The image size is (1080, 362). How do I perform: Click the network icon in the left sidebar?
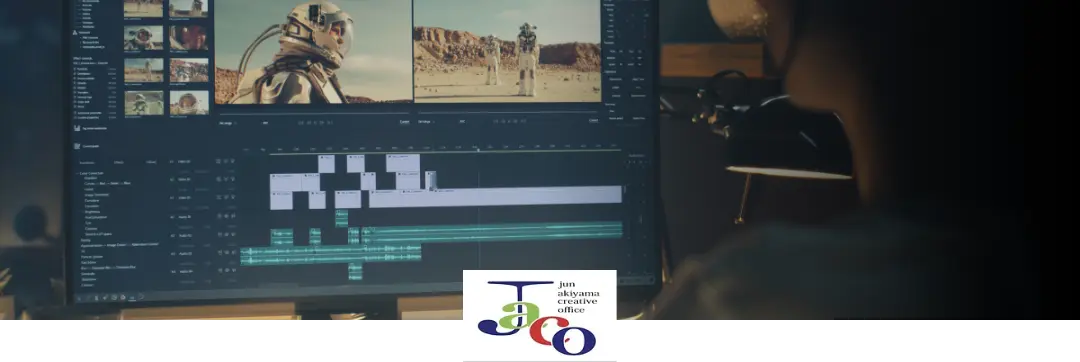[x=76, y=32]
